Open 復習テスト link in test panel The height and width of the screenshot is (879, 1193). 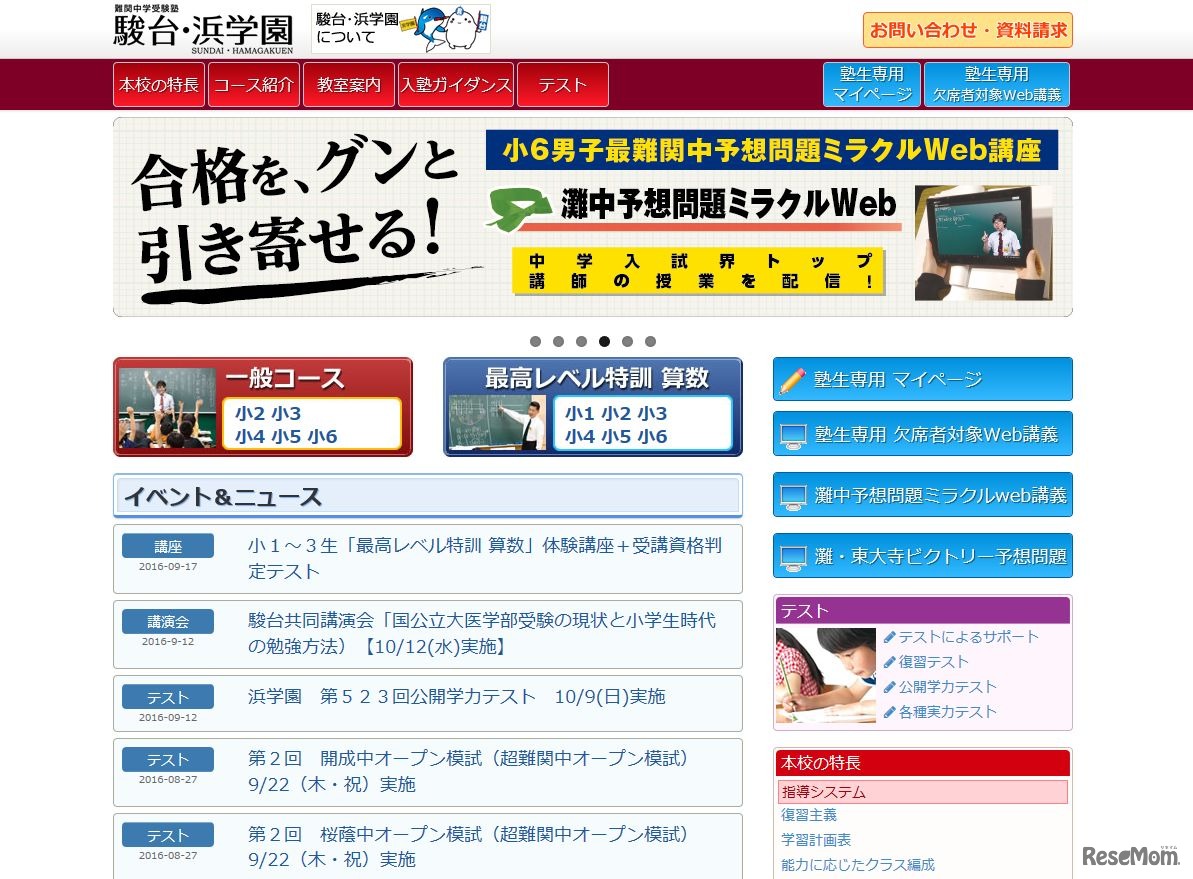click(933, 661)
